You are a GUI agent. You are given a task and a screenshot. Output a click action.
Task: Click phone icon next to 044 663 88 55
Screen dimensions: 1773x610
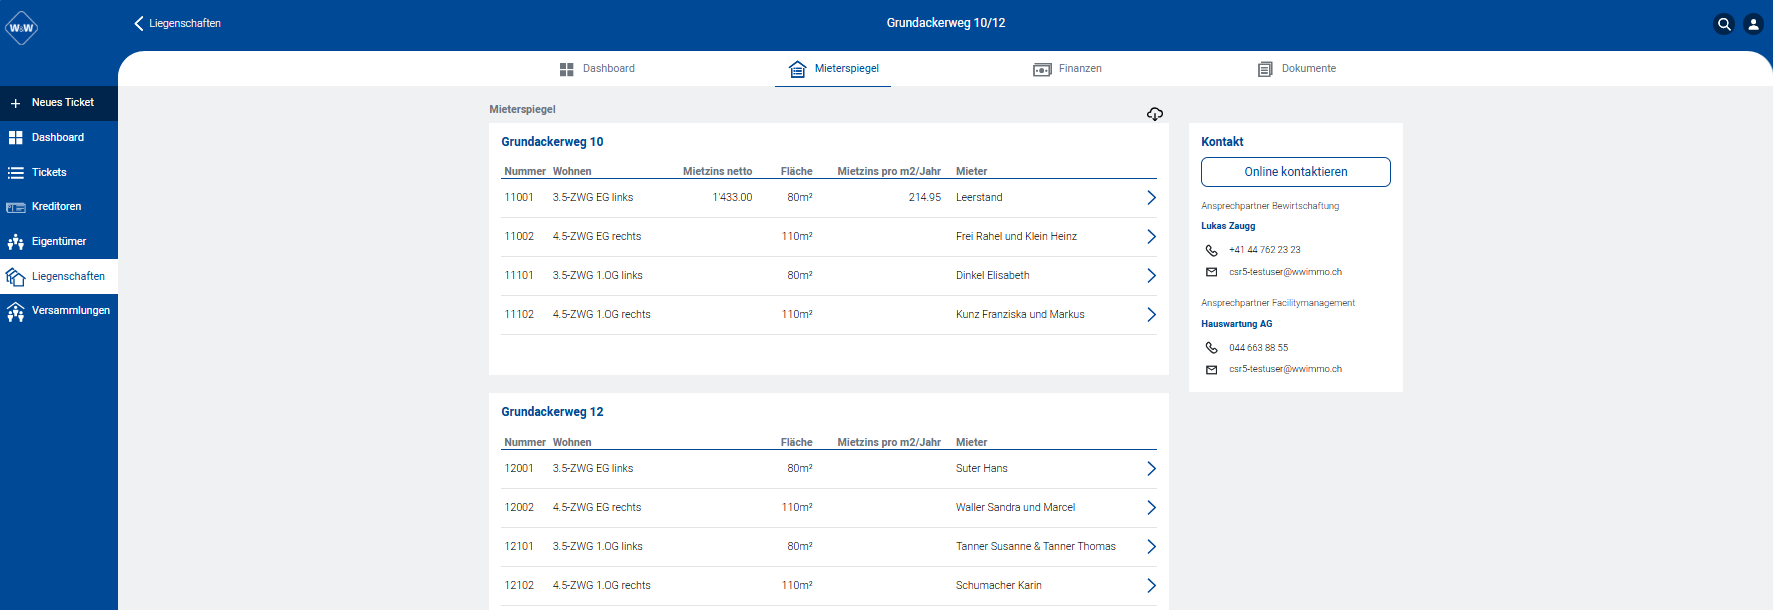tap(1211, 348)
